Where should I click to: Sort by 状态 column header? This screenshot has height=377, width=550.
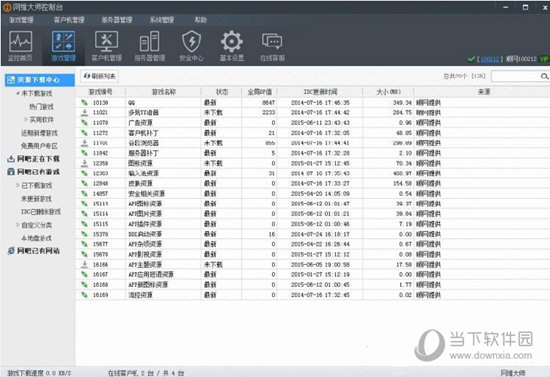(222, 92)
